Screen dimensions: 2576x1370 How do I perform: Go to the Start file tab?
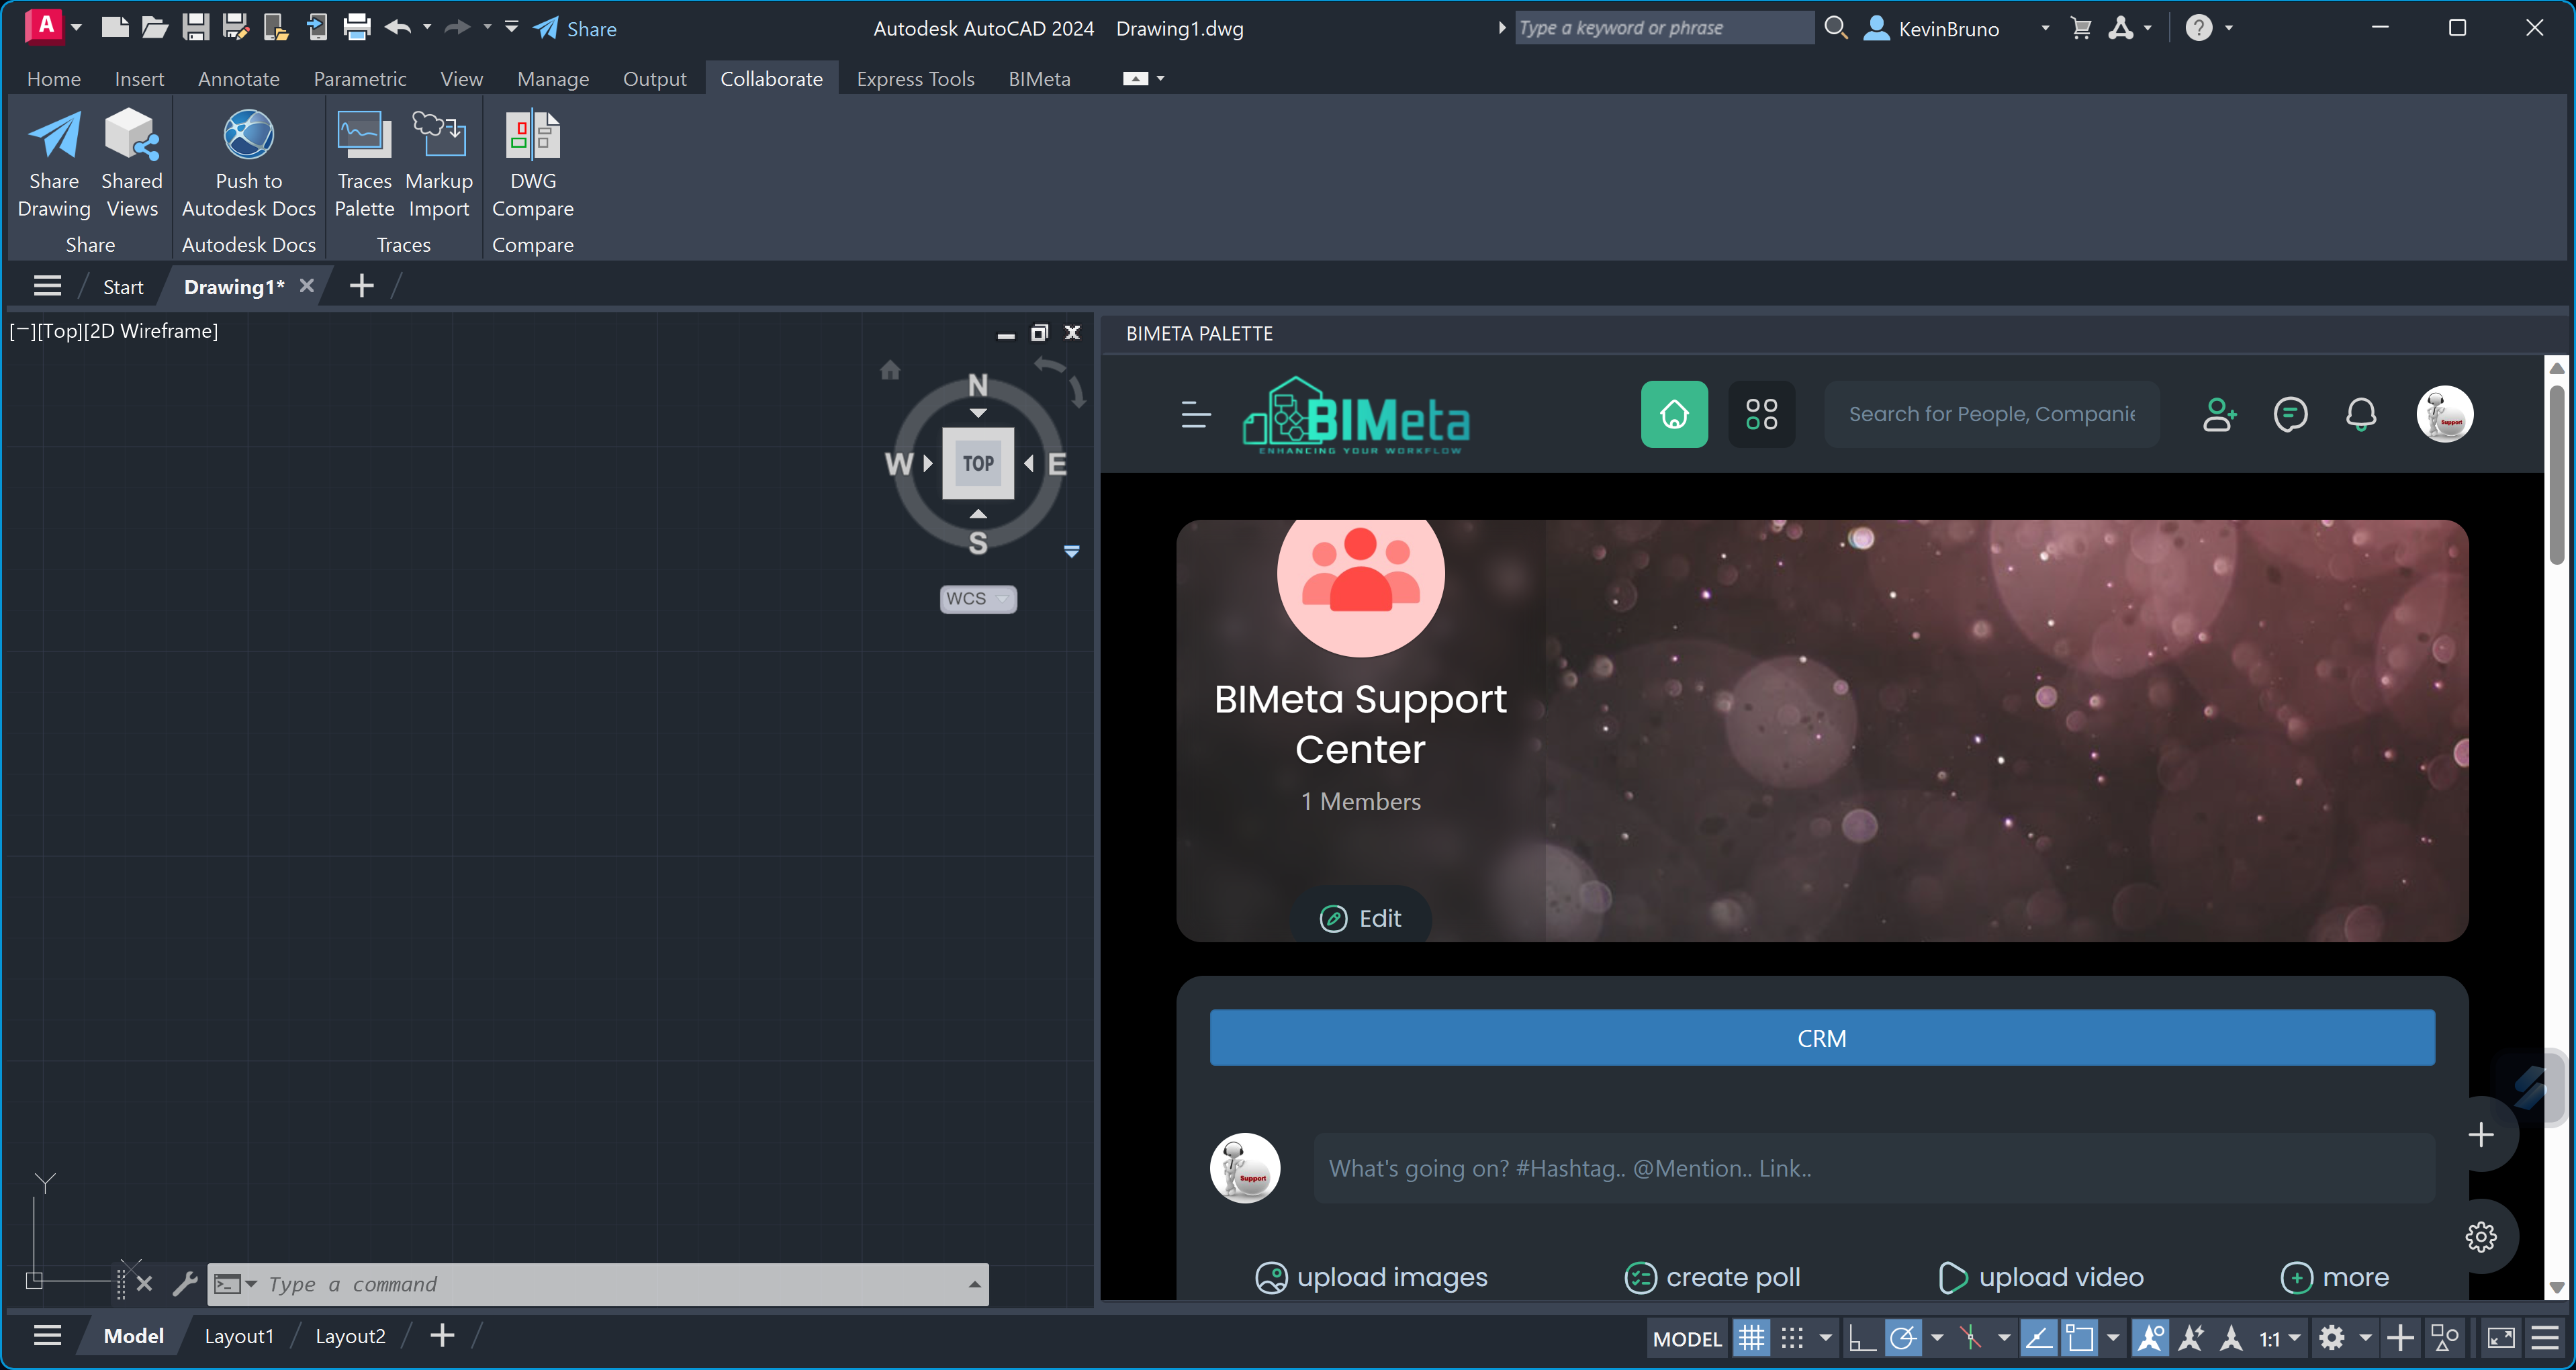[124, 287]
